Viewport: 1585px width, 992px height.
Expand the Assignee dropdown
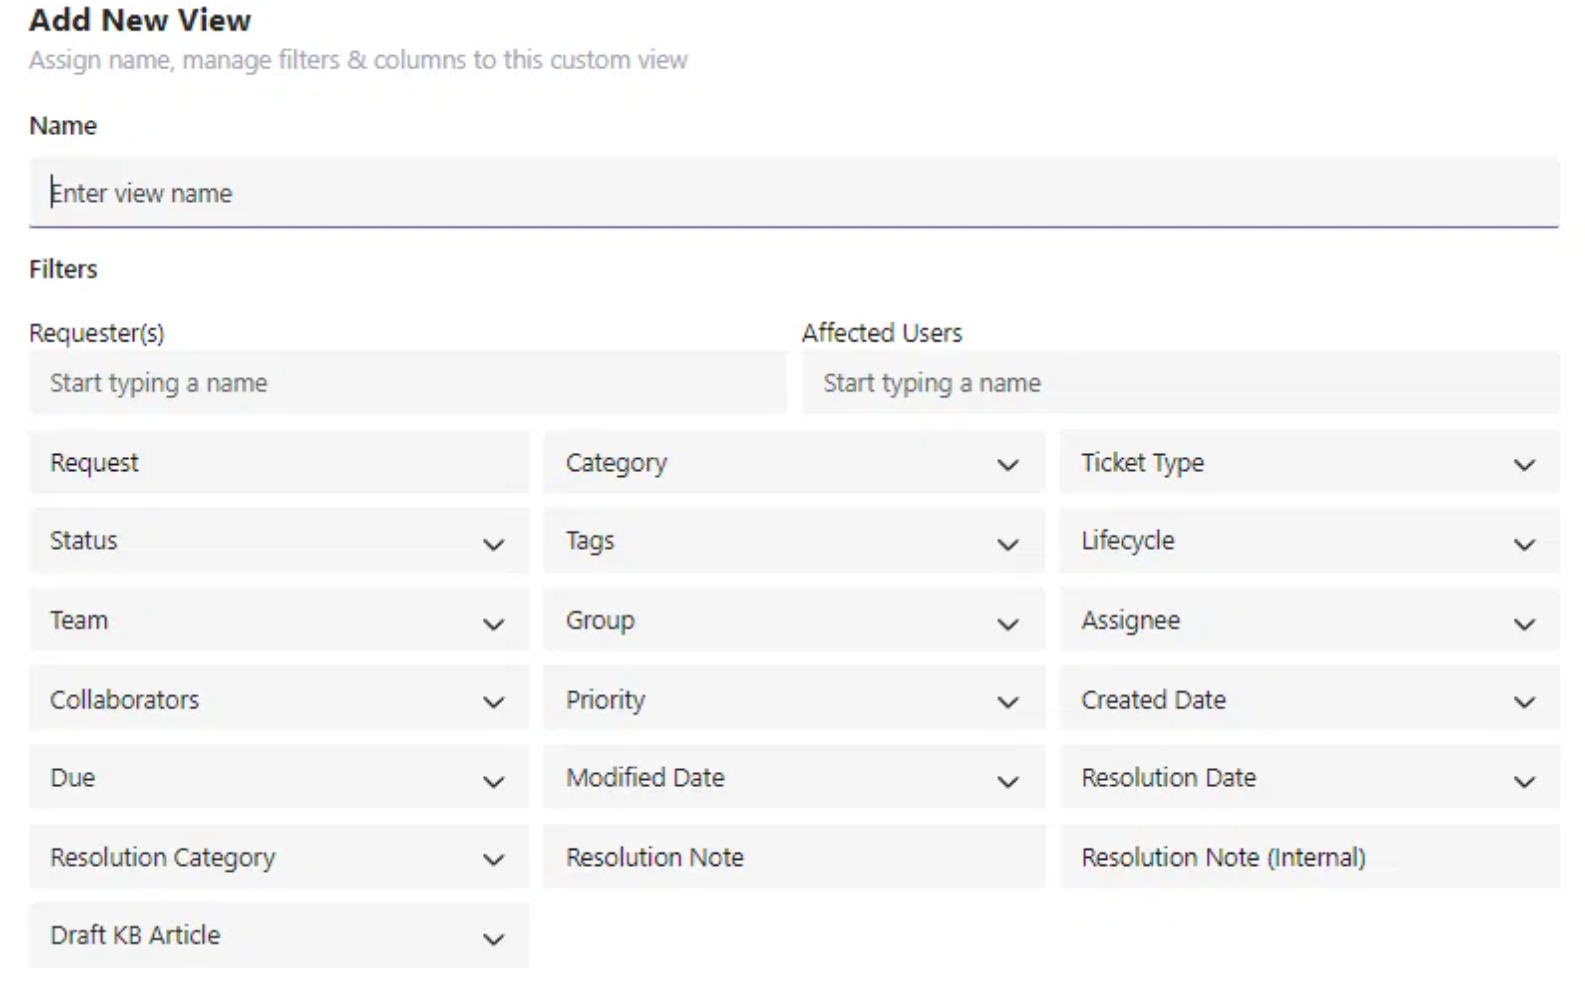(1308, 621)
